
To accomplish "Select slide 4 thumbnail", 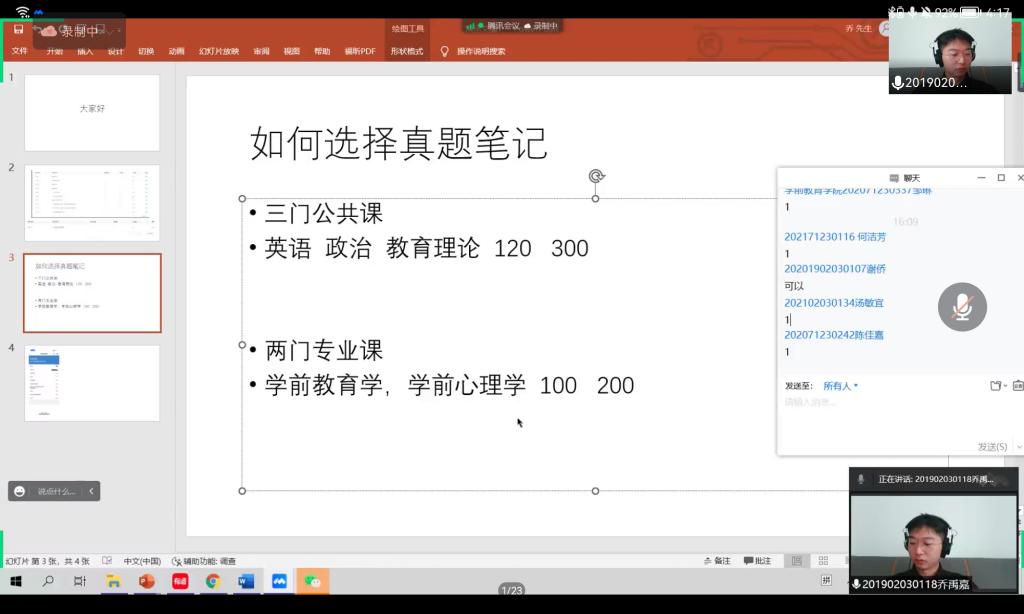I will (92, 383).
